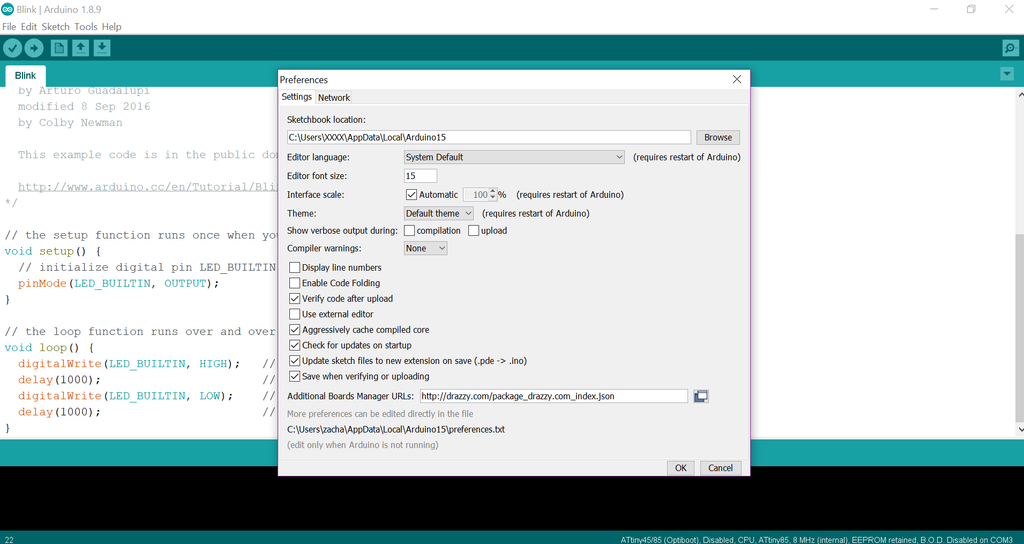Uncheck Automatic interface scale
This screenshot has width=1024, height=544.
pos(411,195)
